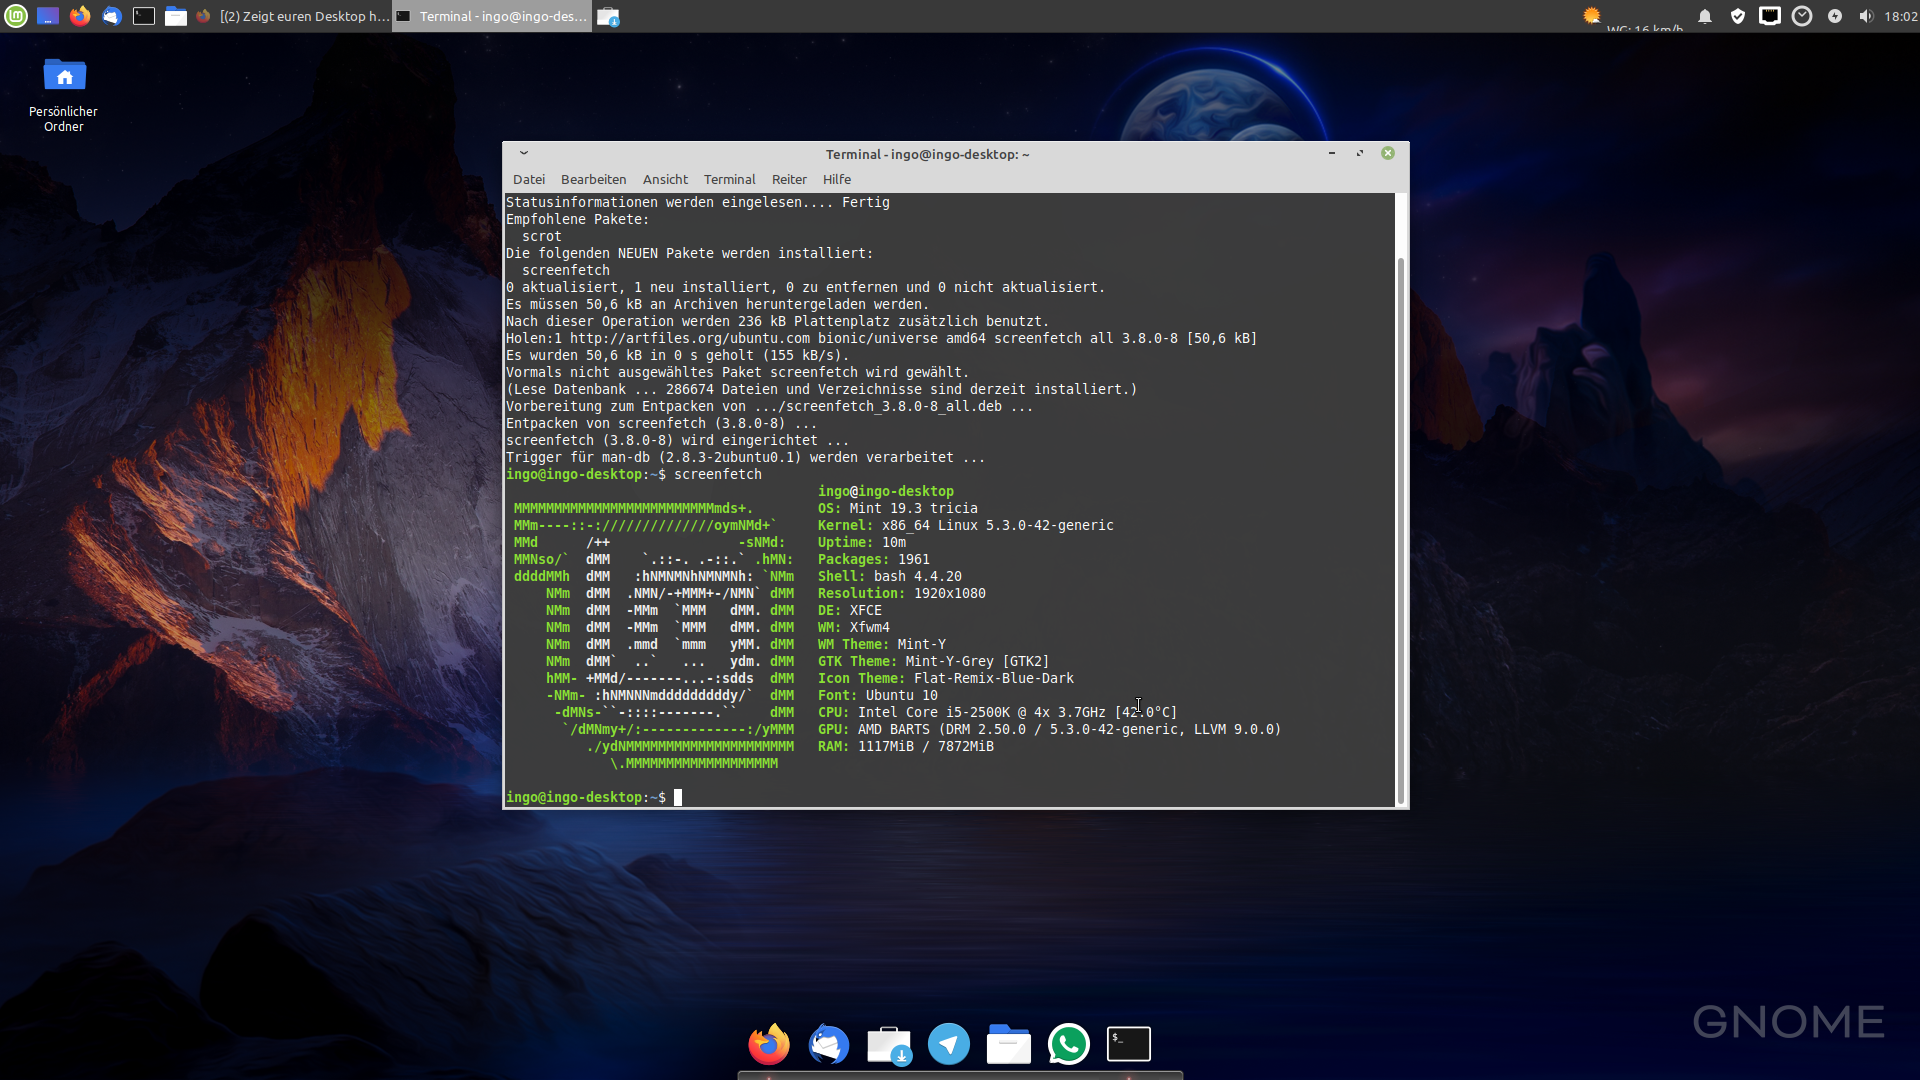Open the Linux Mint start menu
The height and width of the screenshot is (1080, 1920).
[15, 16]
